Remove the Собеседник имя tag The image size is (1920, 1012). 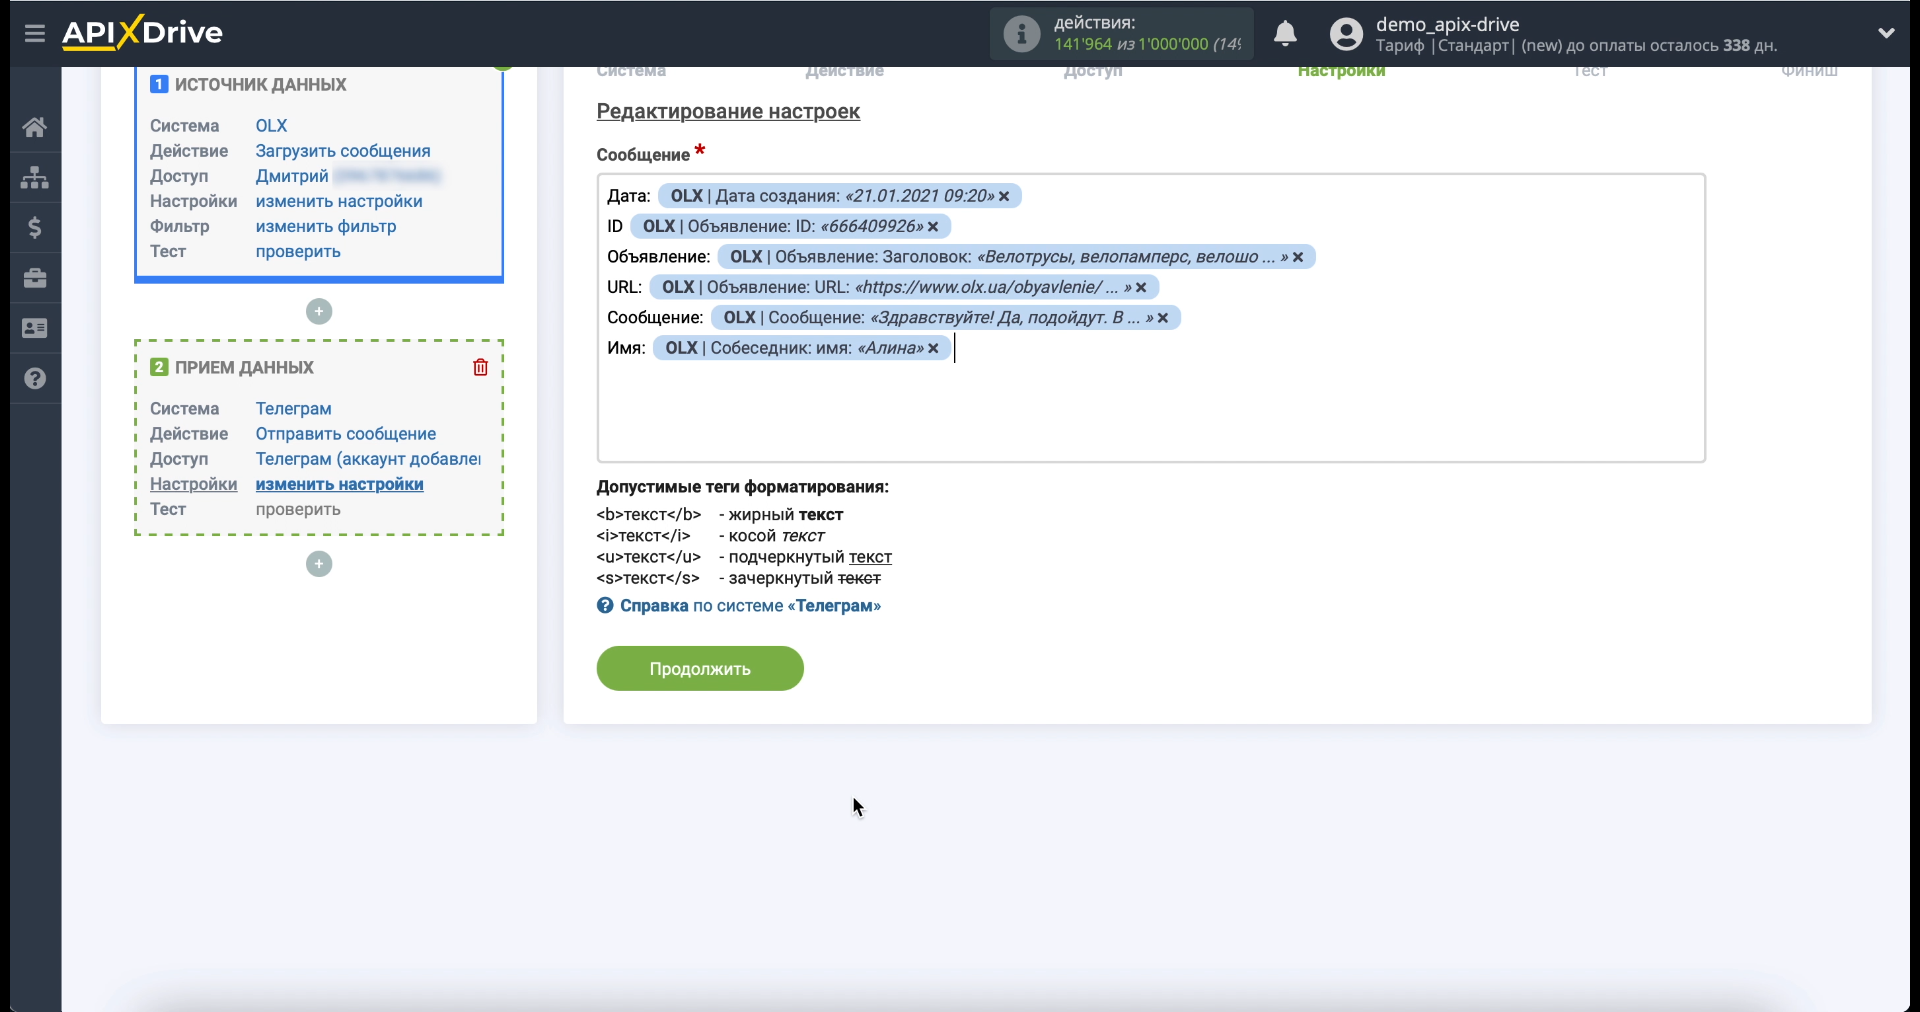(x=933, y=348)
